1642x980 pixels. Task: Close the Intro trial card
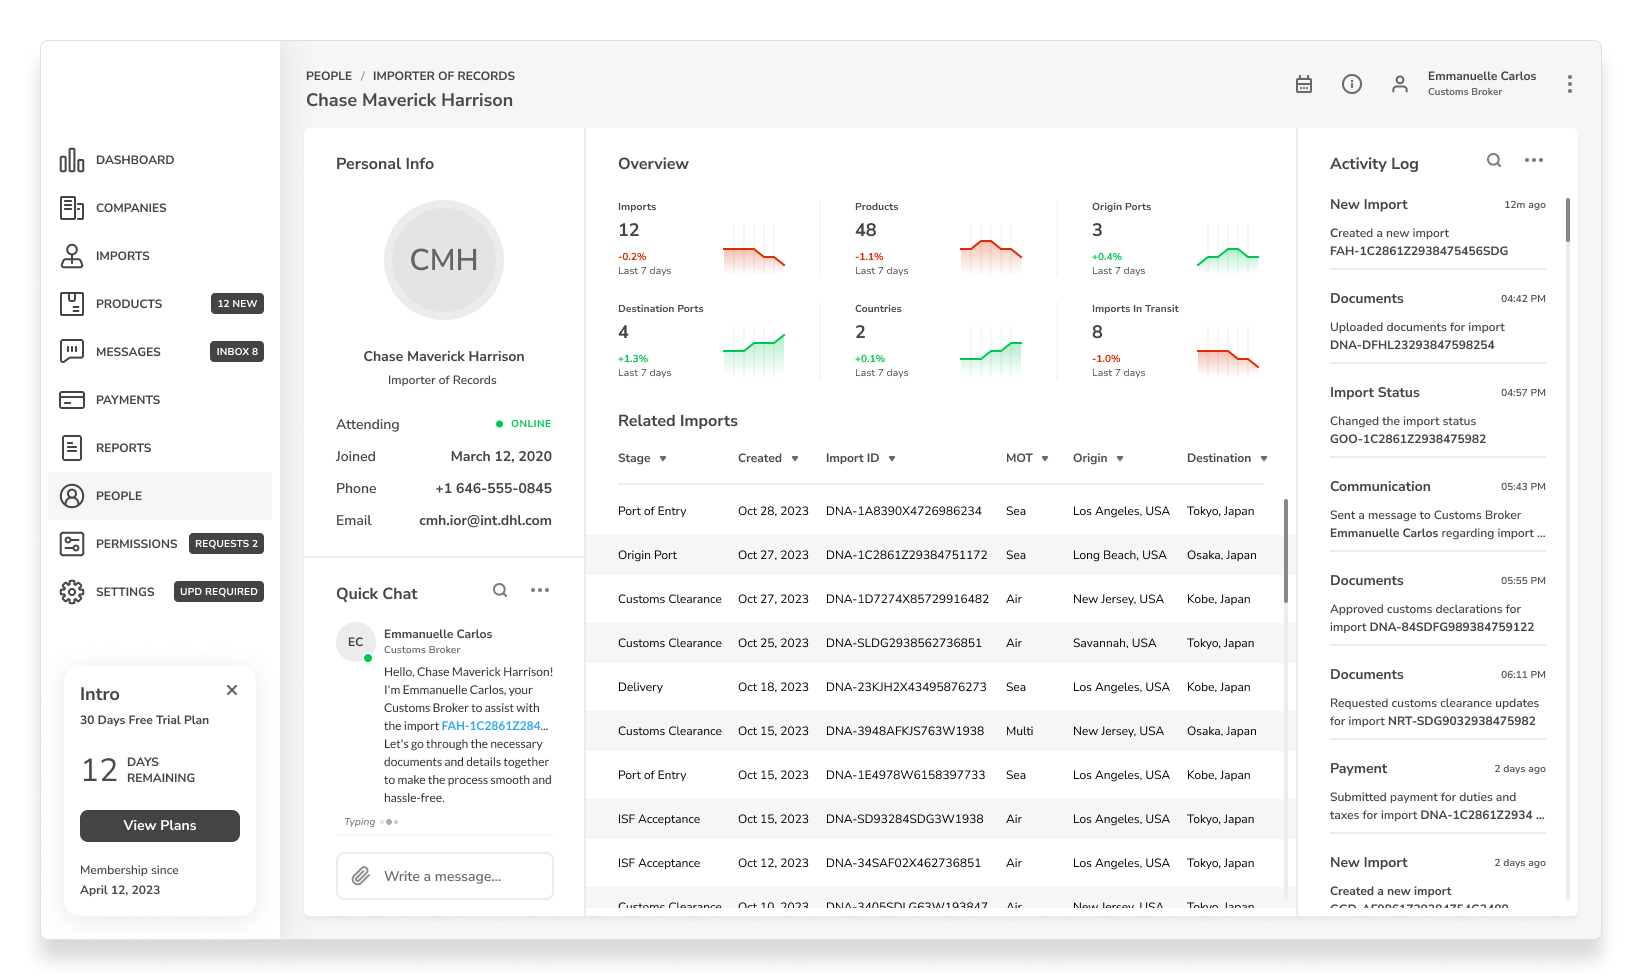click(232, 690)
